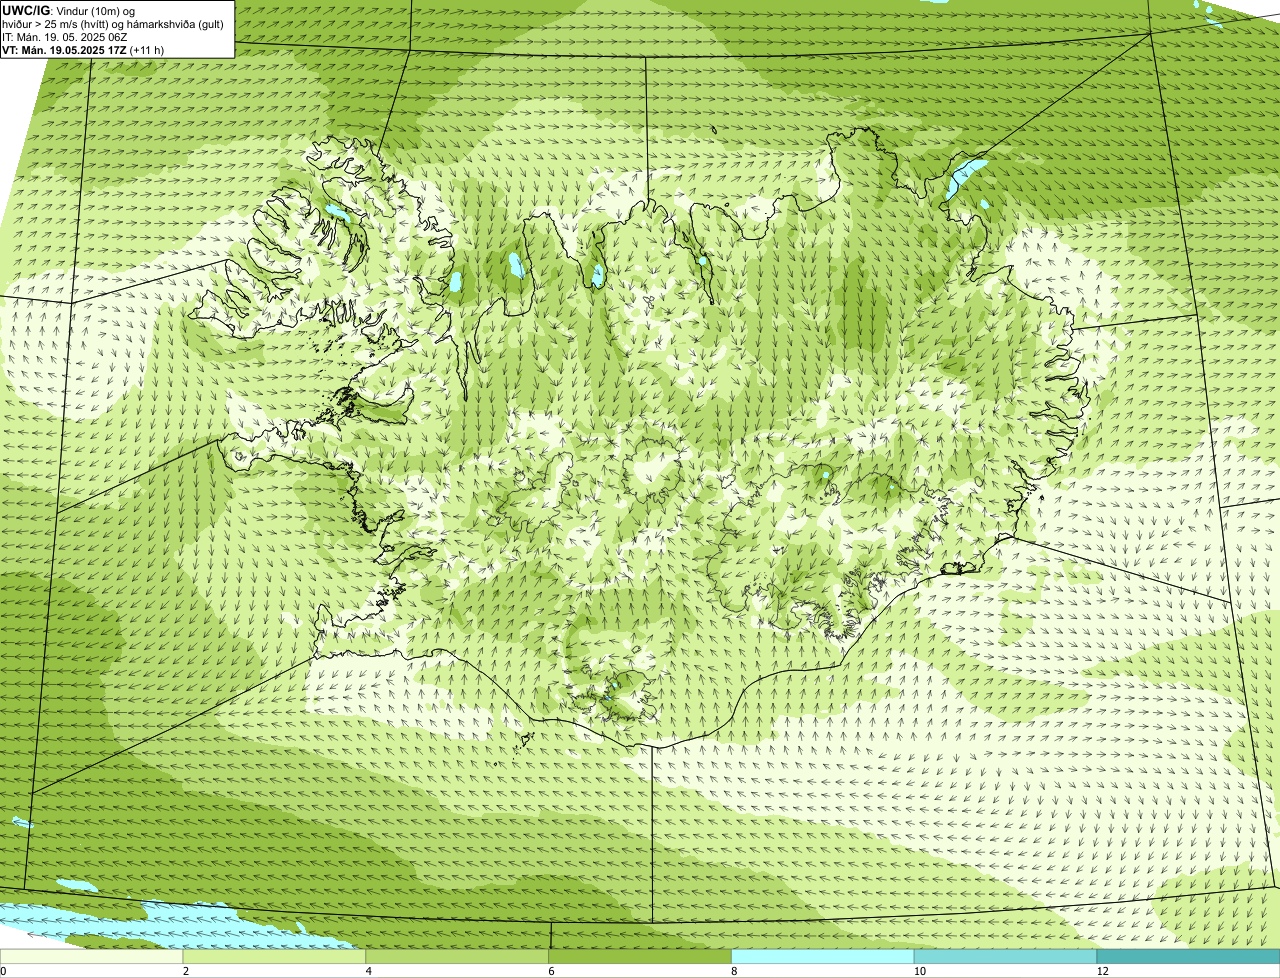
Task: Click the "0" label under the color scale
Action: pos(3,971)
